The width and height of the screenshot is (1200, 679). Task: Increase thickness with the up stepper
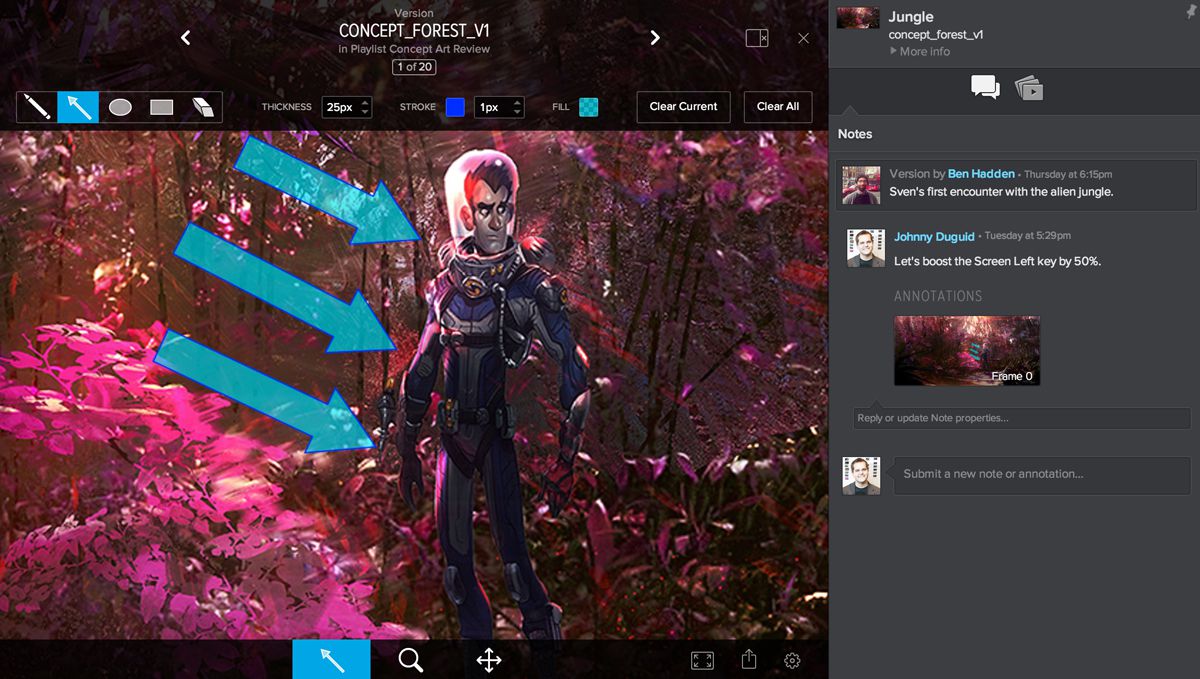tap(365, 102)
